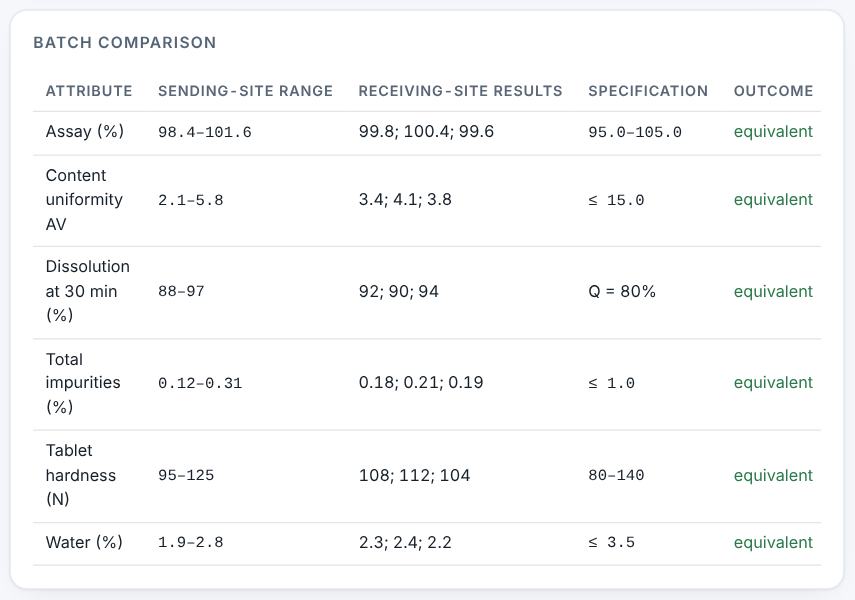
Task: Select the Assay (%) row label
Action: [x=85, y=131]
